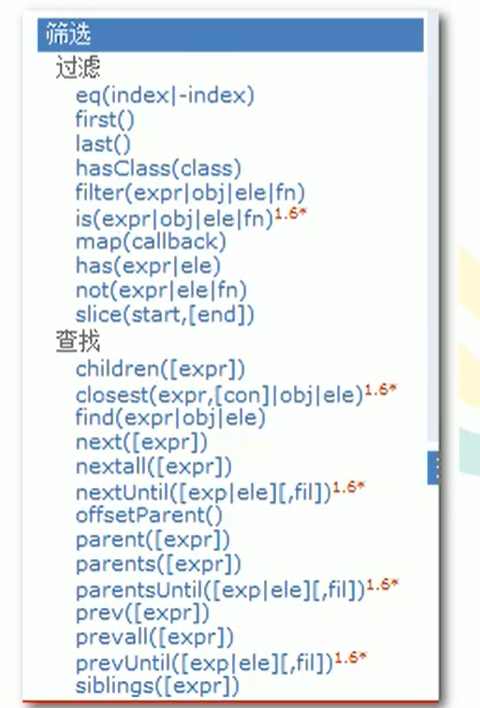This screenshot has width=480, height=708.
Task: Select hasClass(class) in the filter list
Action: (158, 168)
